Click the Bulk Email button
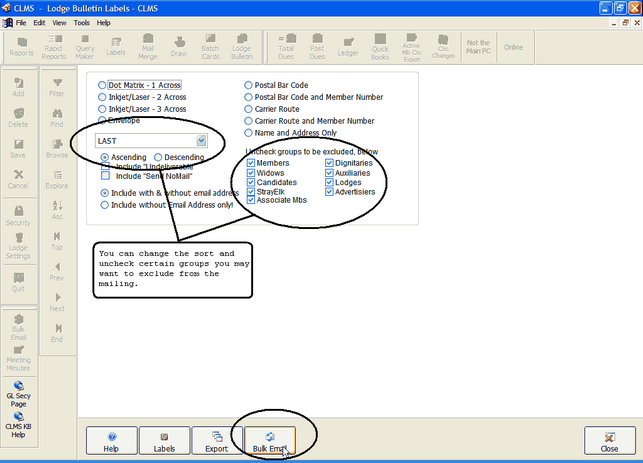The height and width of the screenshot is (463, 643). 269,440
